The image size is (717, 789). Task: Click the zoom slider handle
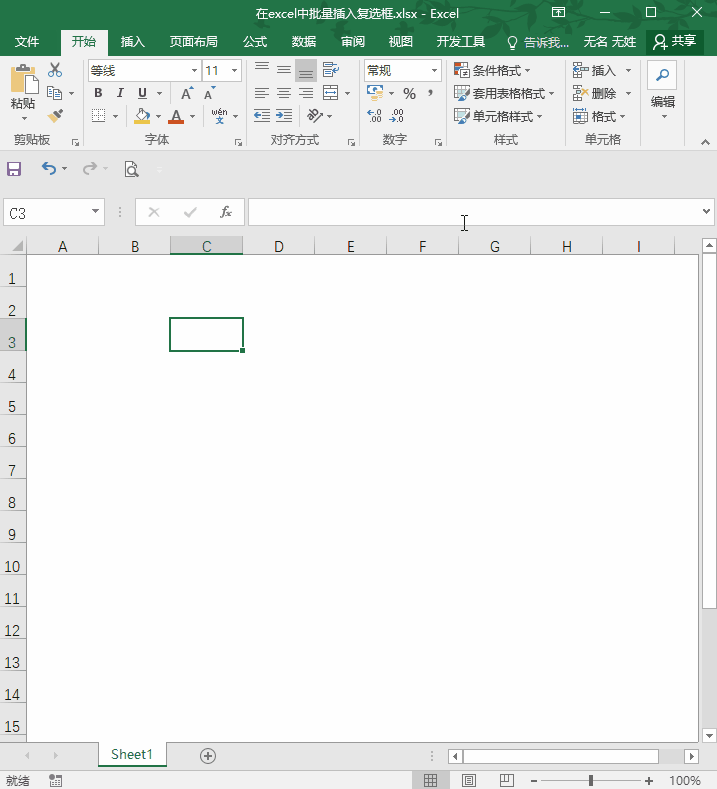591,780
